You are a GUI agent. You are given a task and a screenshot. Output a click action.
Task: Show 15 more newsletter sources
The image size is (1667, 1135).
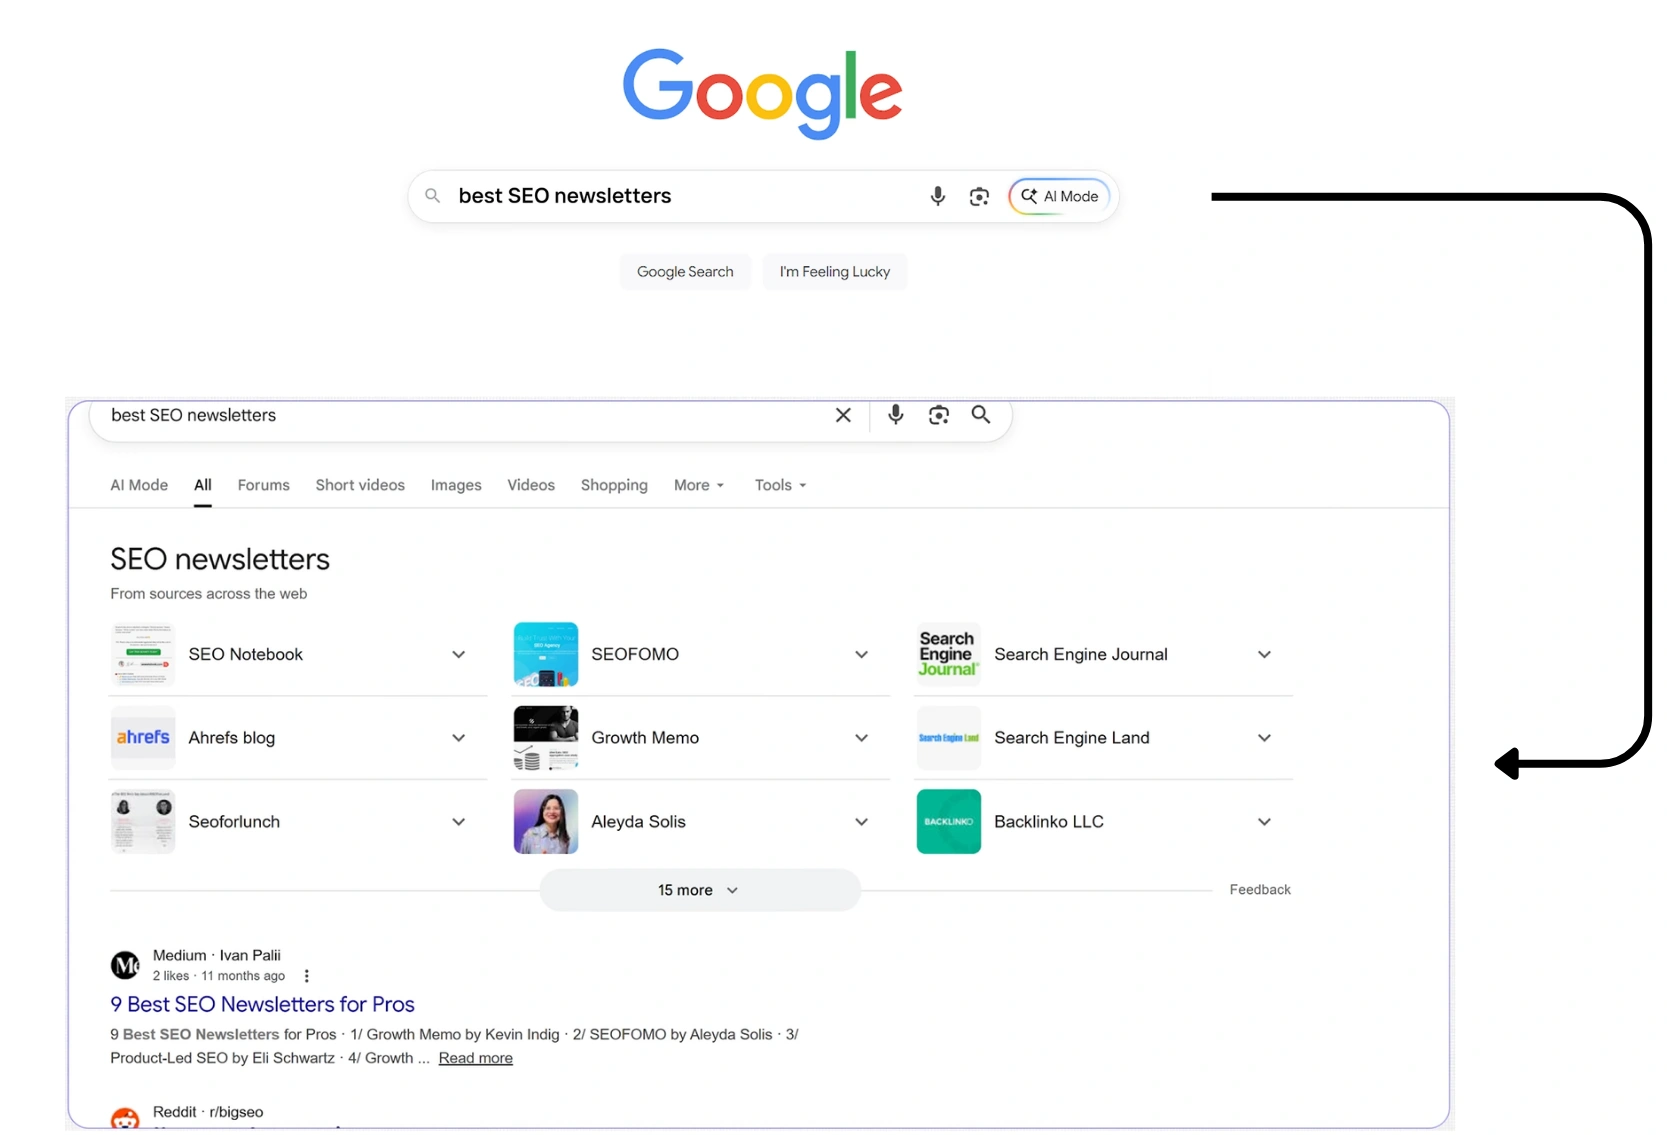click(x=700, y=890)
